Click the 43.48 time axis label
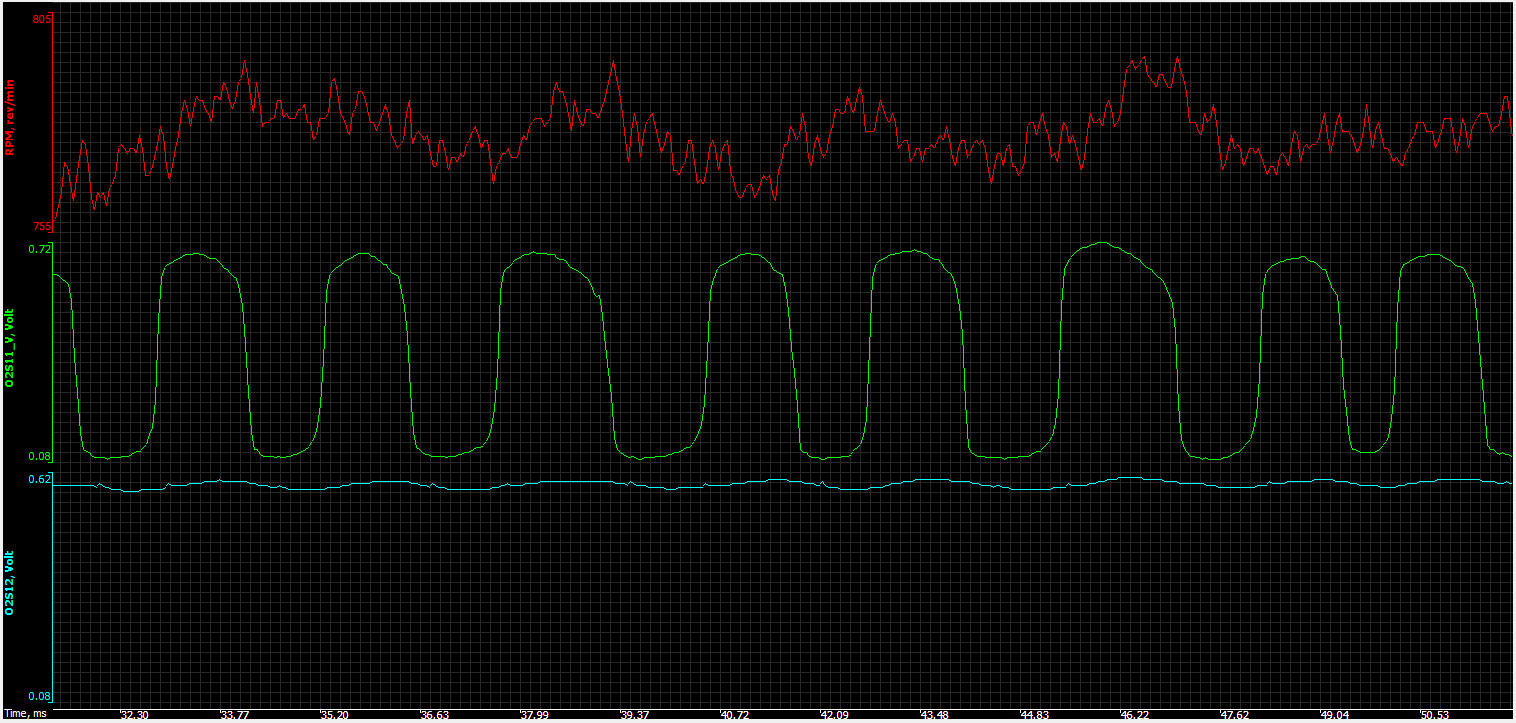 point(934,715)
